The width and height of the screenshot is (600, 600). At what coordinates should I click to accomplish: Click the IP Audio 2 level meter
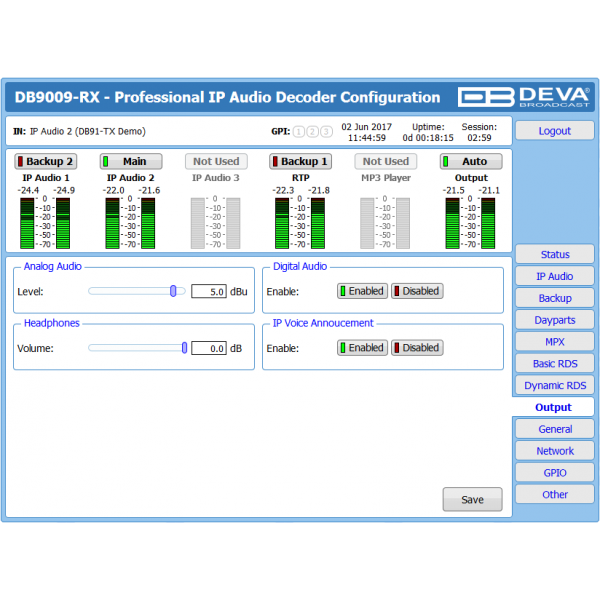[130, 223]
